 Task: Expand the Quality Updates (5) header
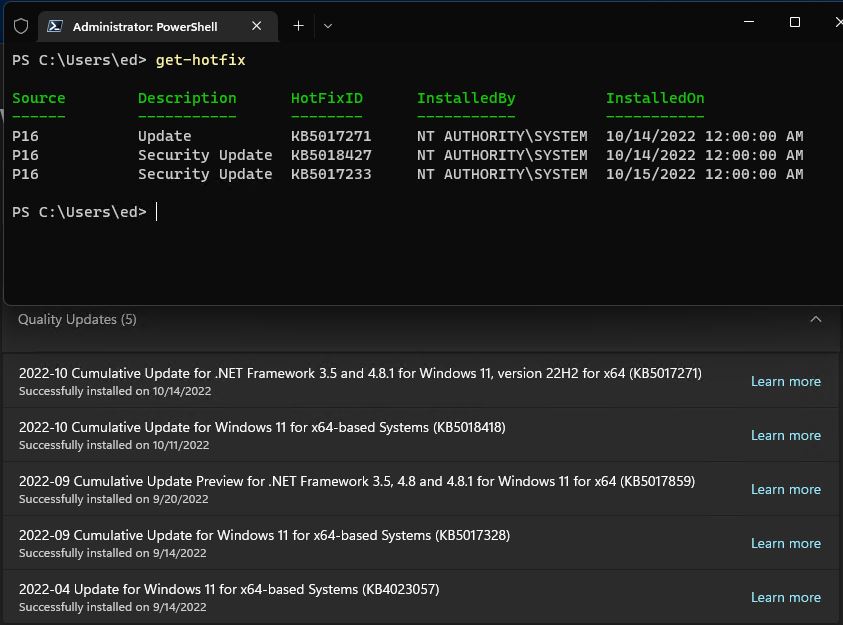point(78,319)
